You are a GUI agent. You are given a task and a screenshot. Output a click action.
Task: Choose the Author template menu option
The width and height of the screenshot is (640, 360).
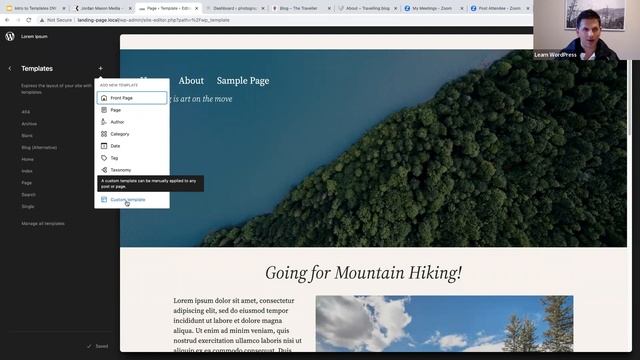(x=132, y=122)
